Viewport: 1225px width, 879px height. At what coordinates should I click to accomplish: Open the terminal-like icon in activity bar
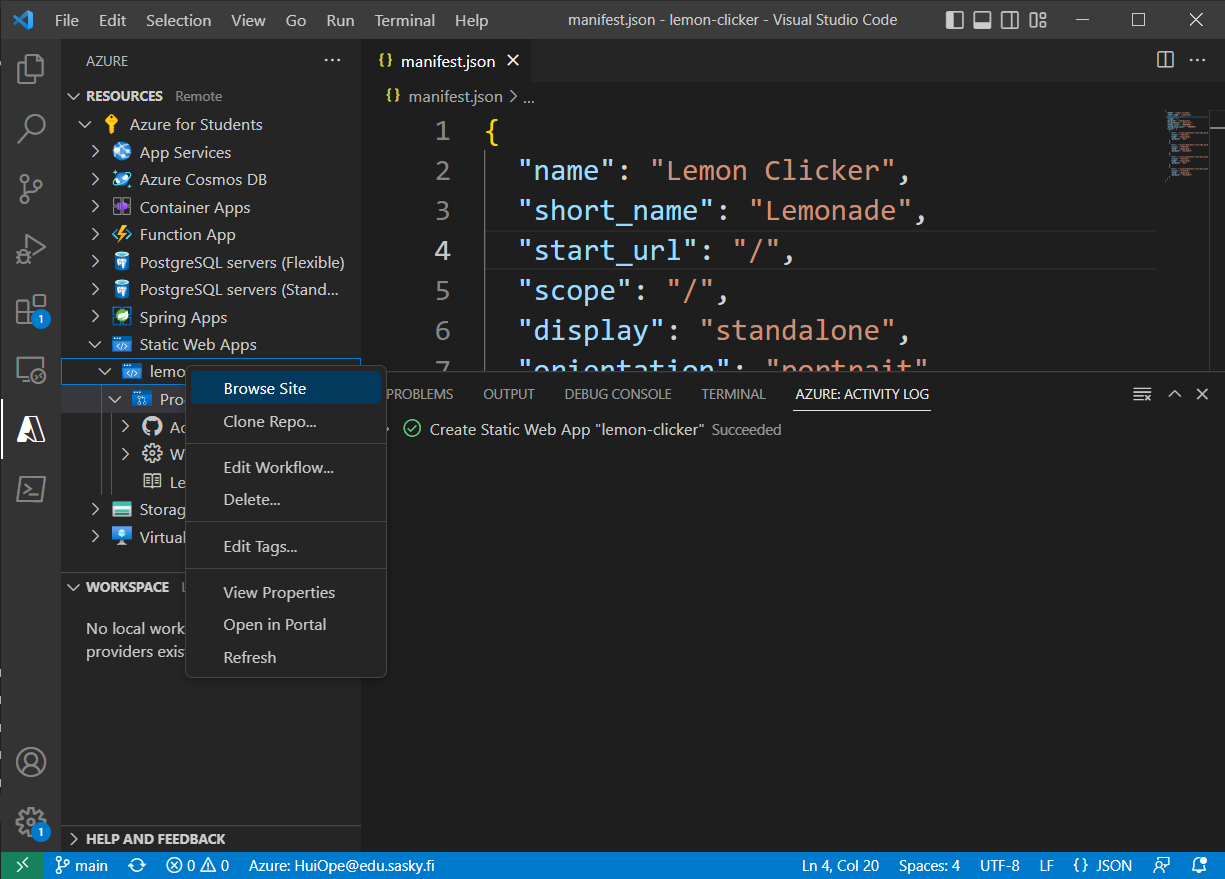pos(31,489)
